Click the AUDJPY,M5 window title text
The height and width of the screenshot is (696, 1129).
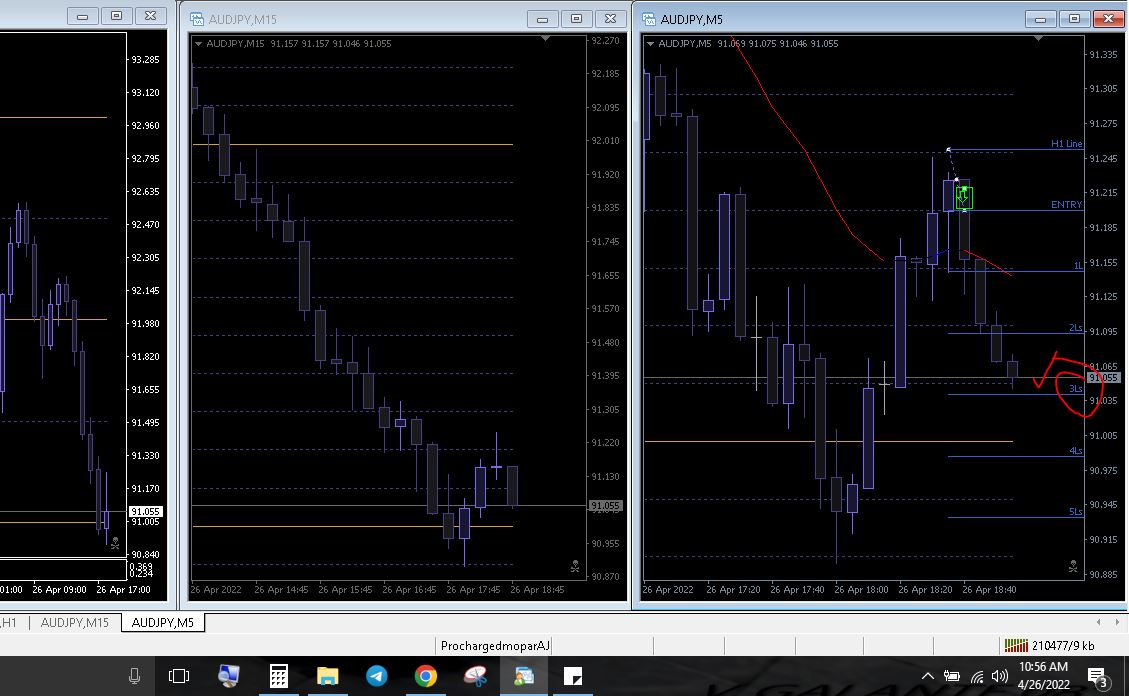coord(691,19)
